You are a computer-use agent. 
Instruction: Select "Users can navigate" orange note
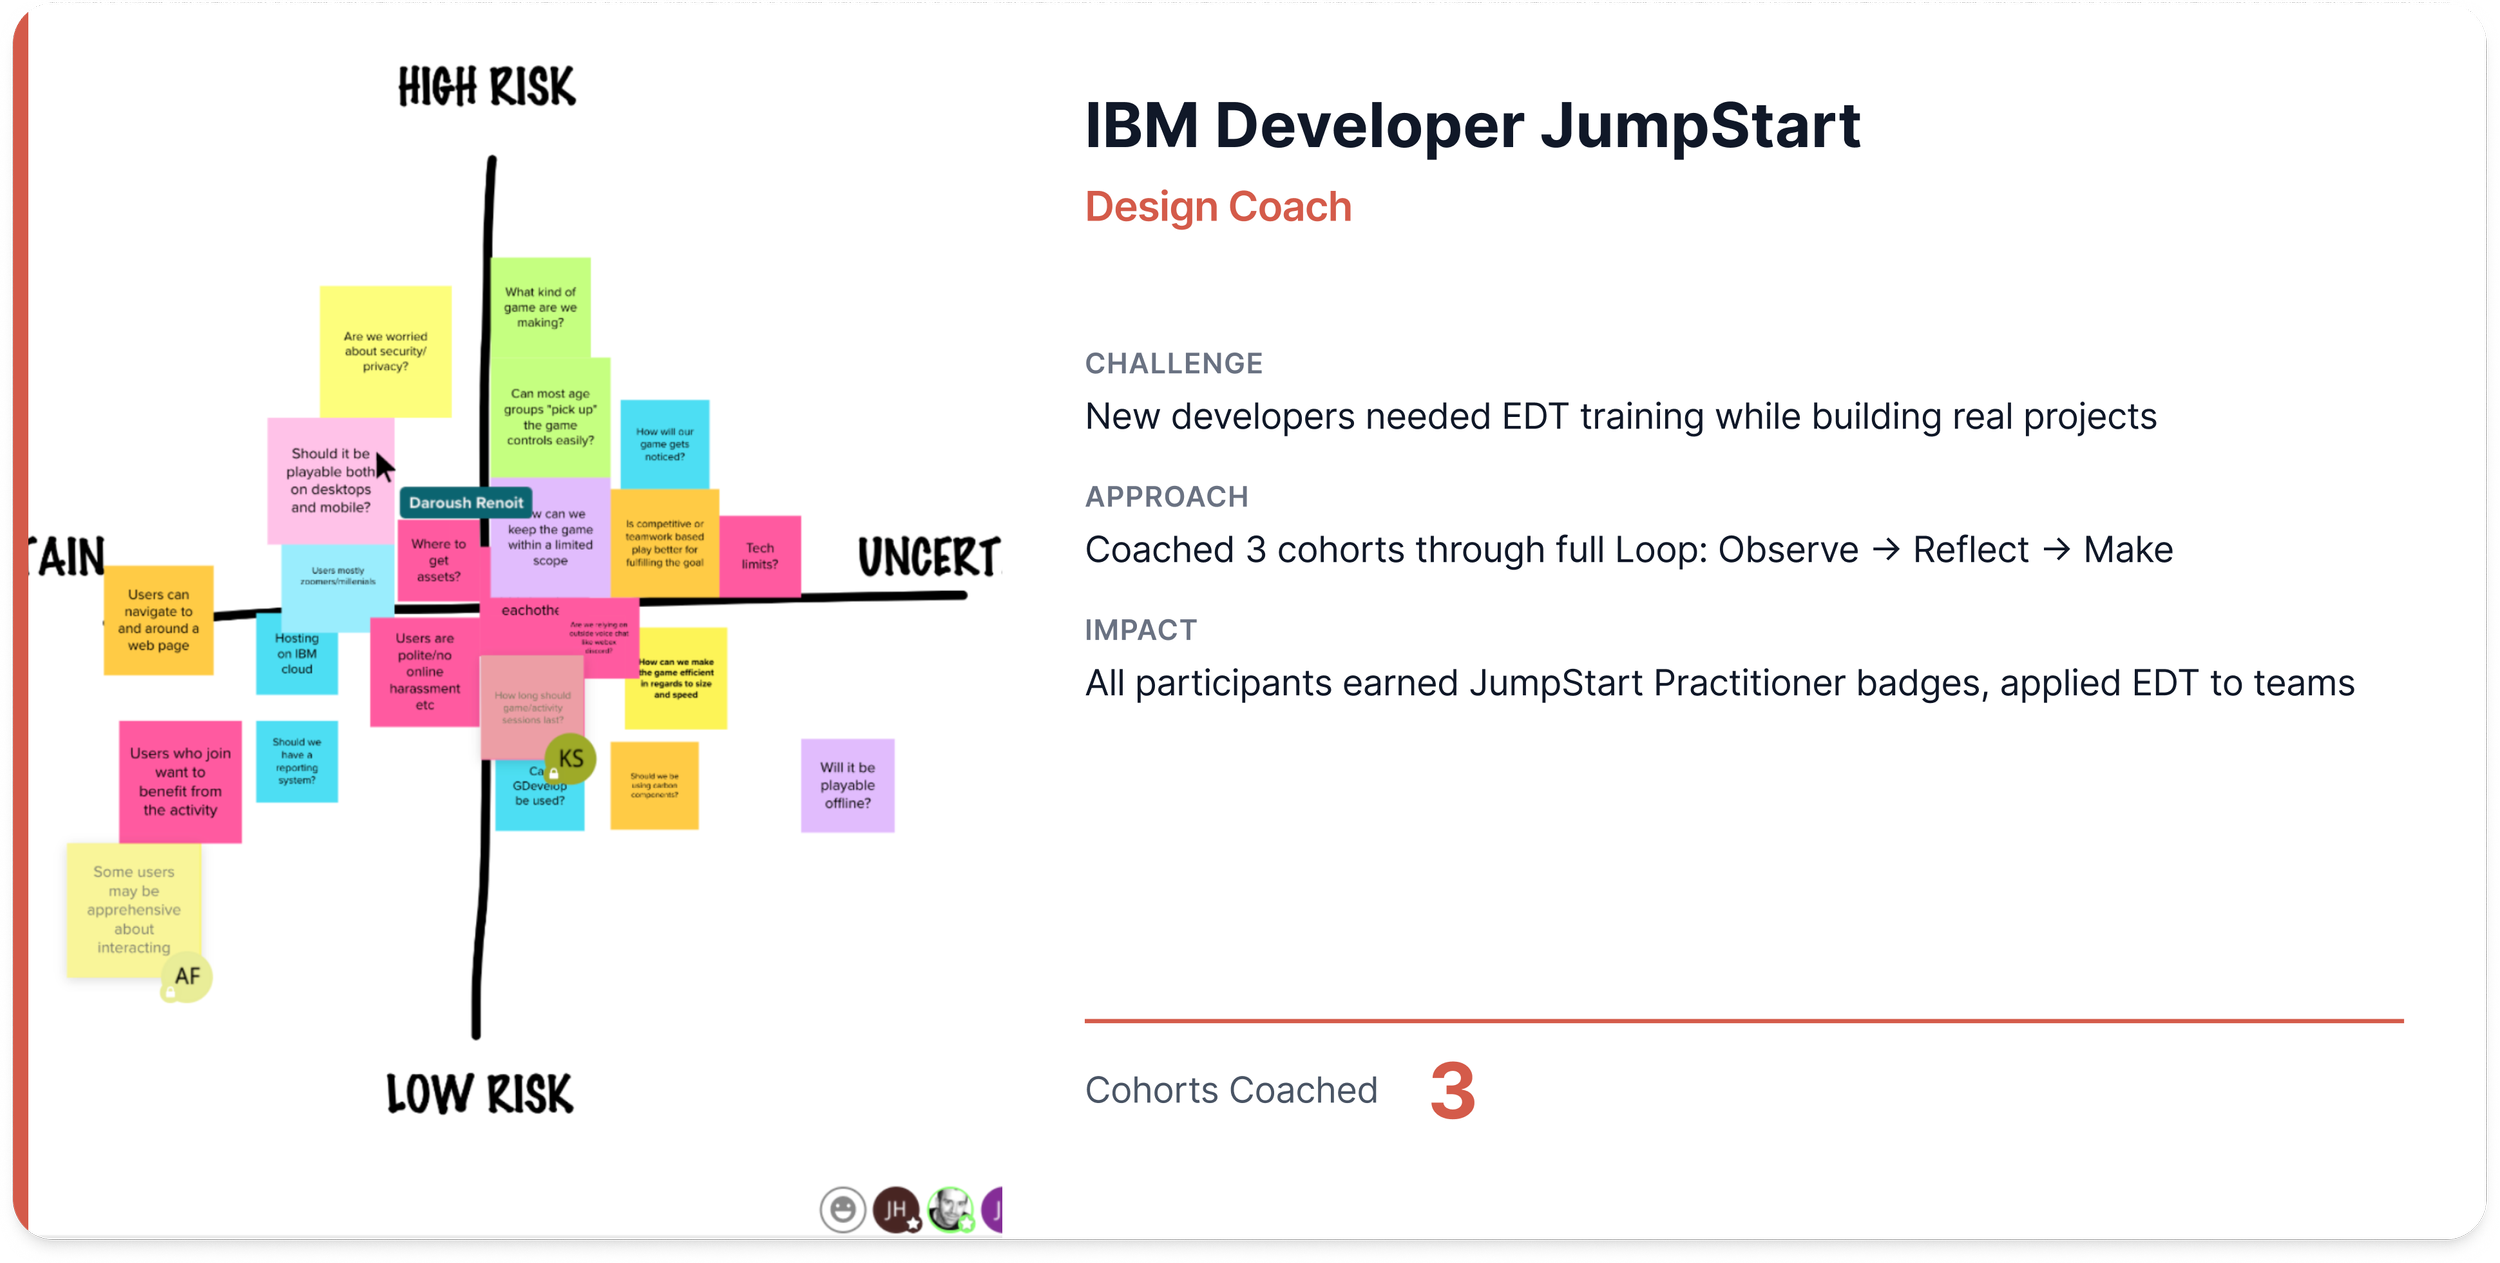pyautogui.click(x=158, y=620)
